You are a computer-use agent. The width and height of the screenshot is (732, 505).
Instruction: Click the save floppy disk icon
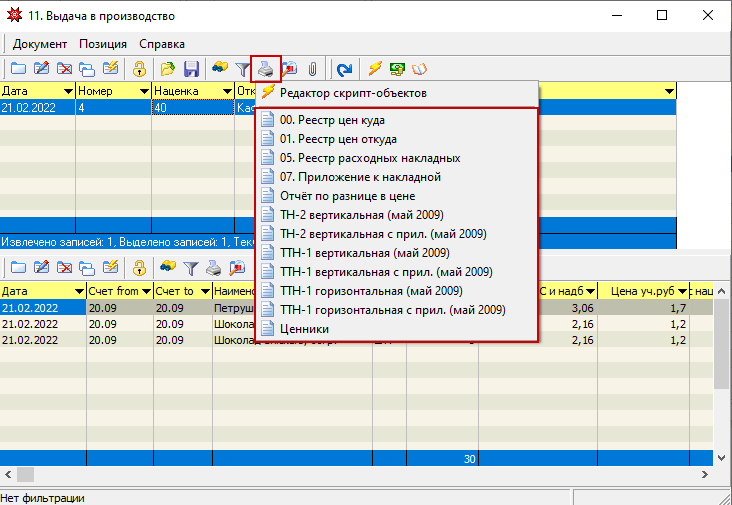click(190, 69)
